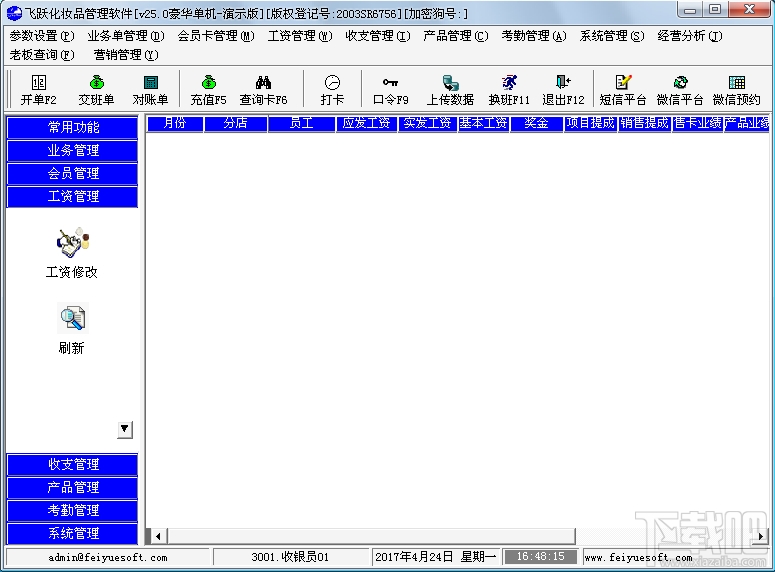The image size is (775, 572).
Task: Click the 实发工资 column header
Action: tap(428, 123)
